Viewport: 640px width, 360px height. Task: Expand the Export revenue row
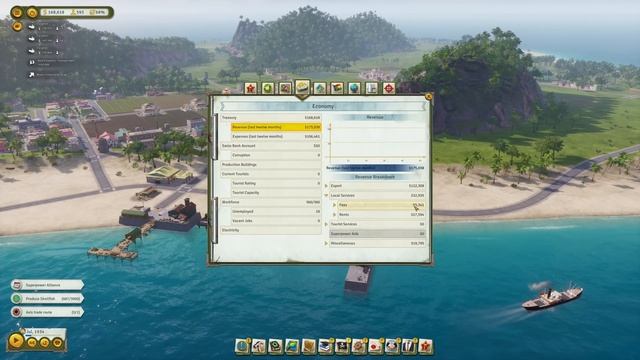(326, 186)
